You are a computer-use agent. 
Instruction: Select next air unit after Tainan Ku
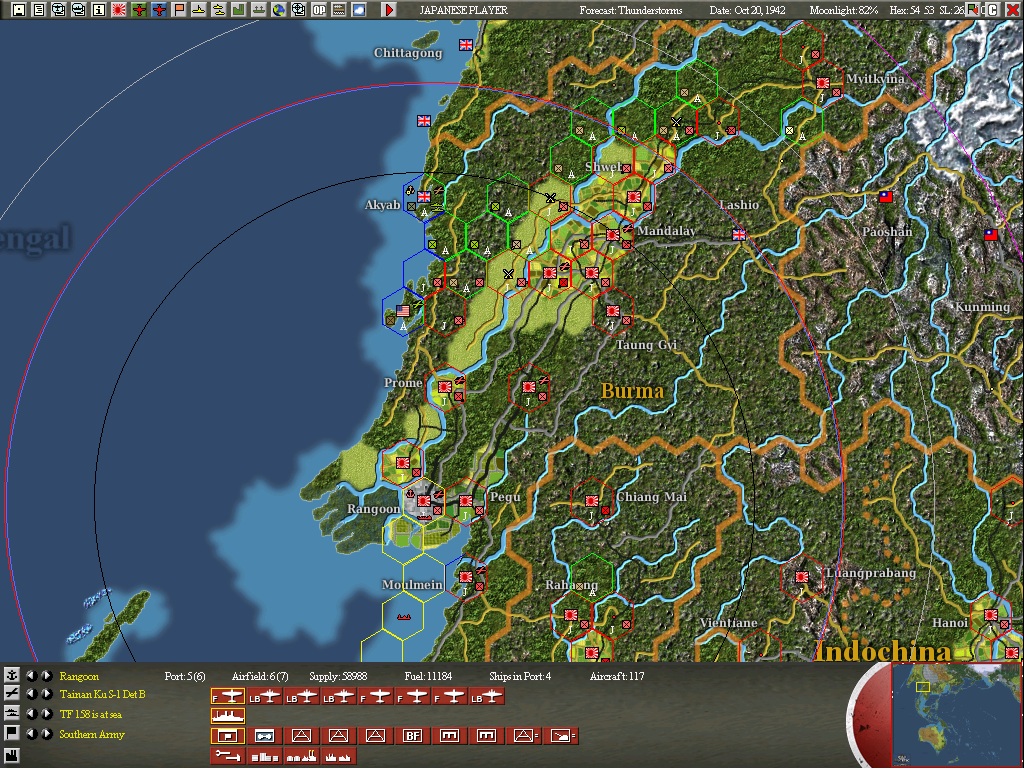(47, 693)
